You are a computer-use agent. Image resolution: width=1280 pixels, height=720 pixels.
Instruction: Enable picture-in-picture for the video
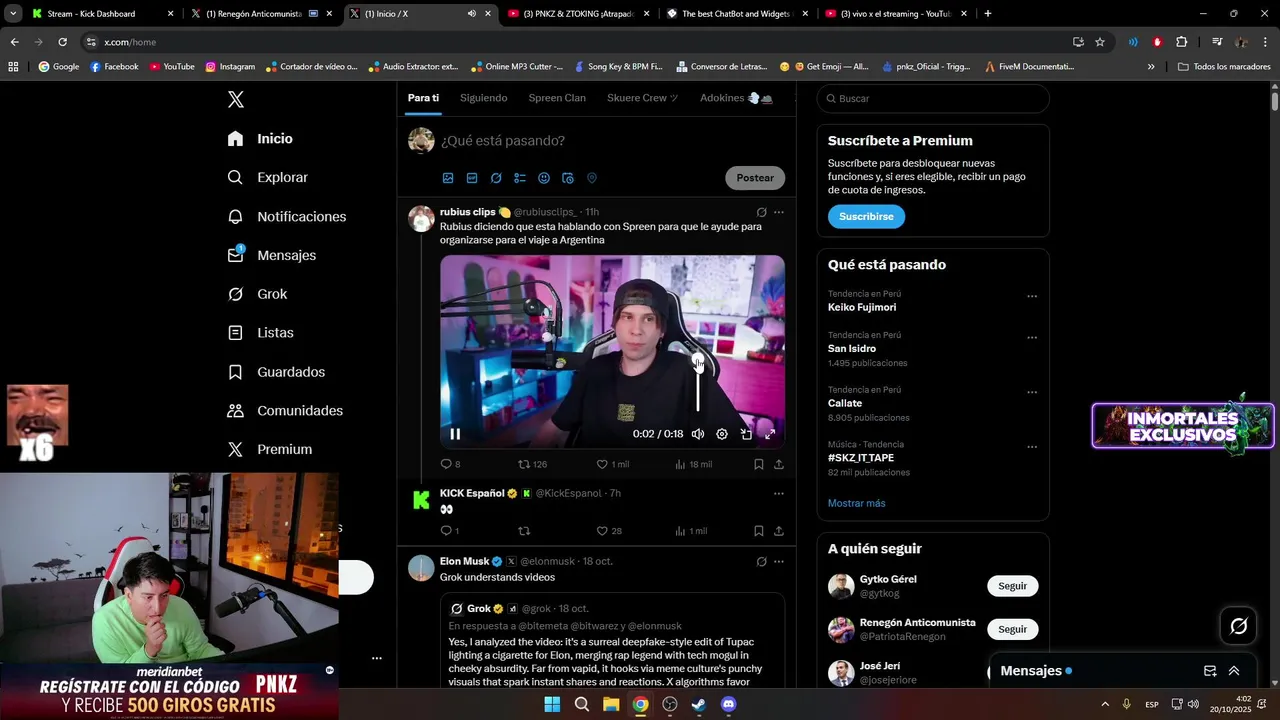coord(746,434)
